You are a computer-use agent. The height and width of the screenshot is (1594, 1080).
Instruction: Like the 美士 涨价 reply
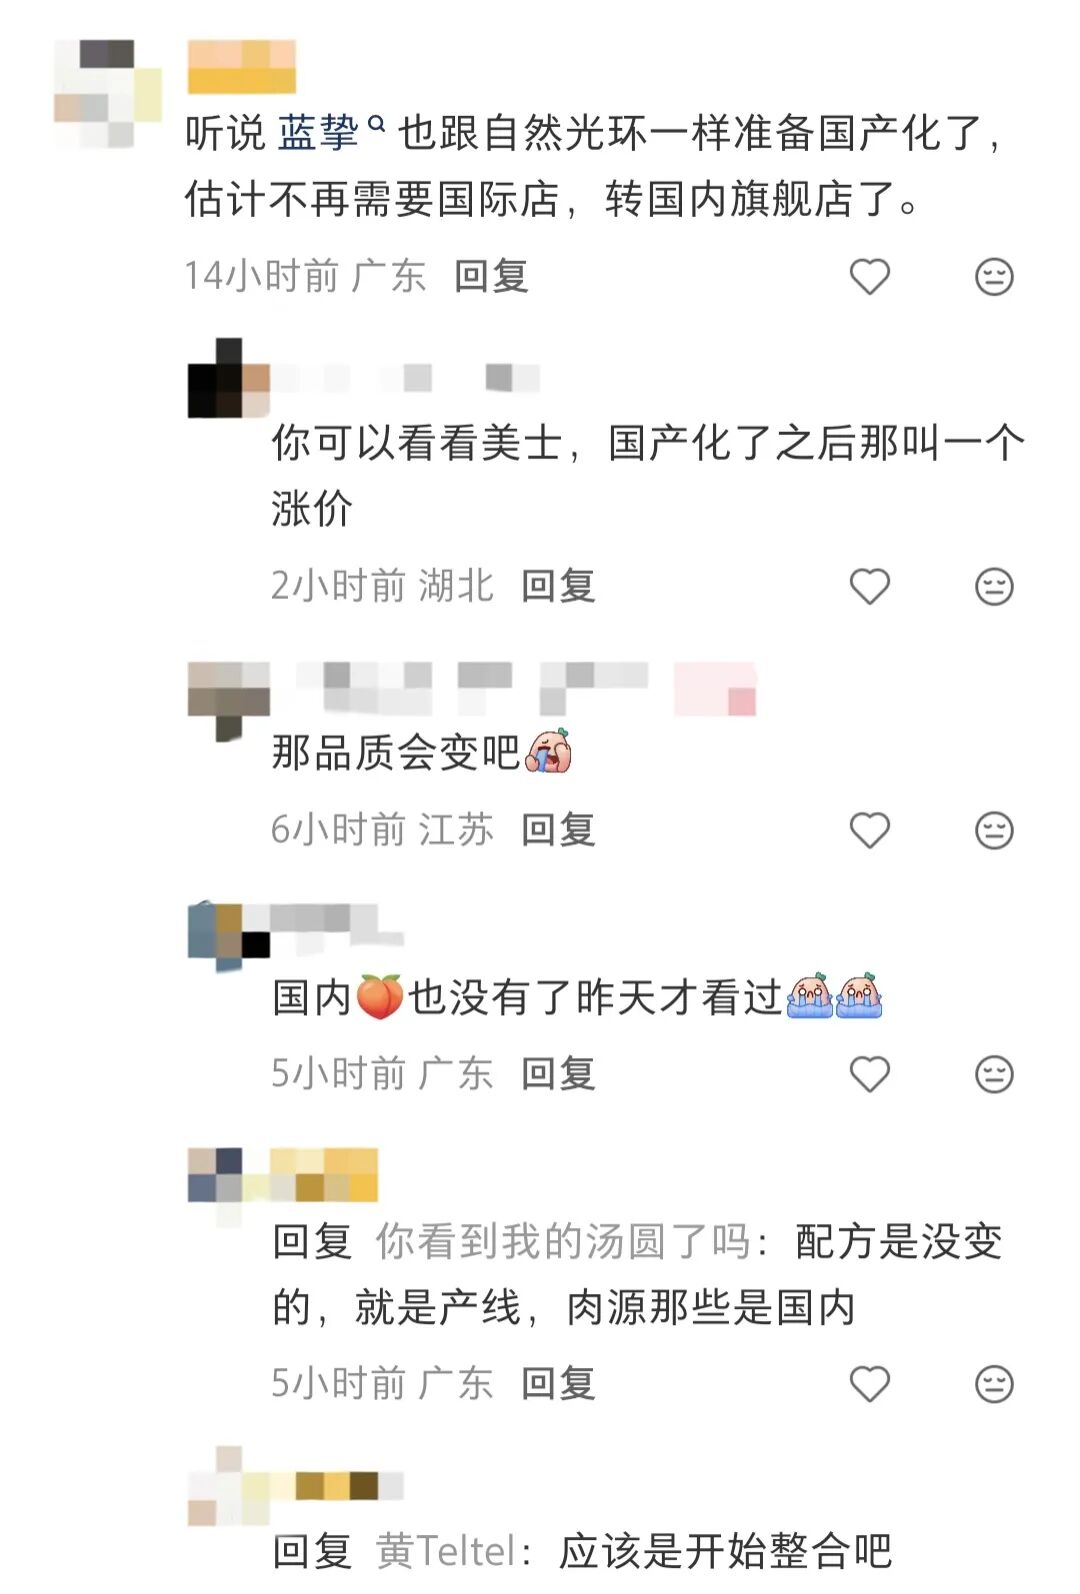click(869, 587)
